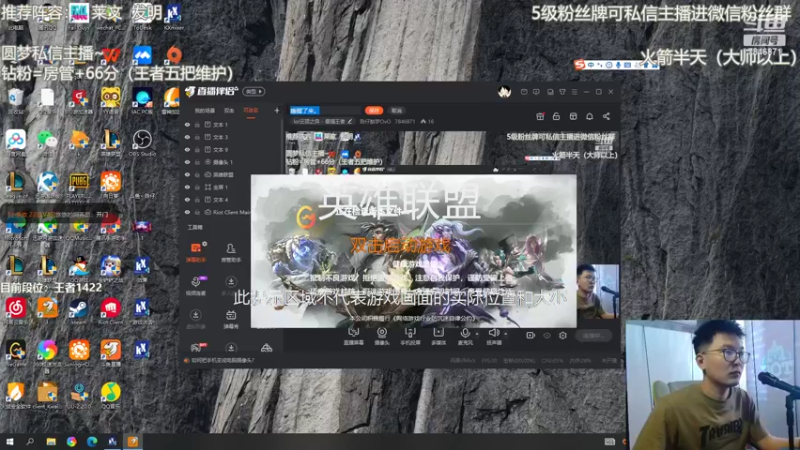Open the 房管助手 tool

click(231, 252)
